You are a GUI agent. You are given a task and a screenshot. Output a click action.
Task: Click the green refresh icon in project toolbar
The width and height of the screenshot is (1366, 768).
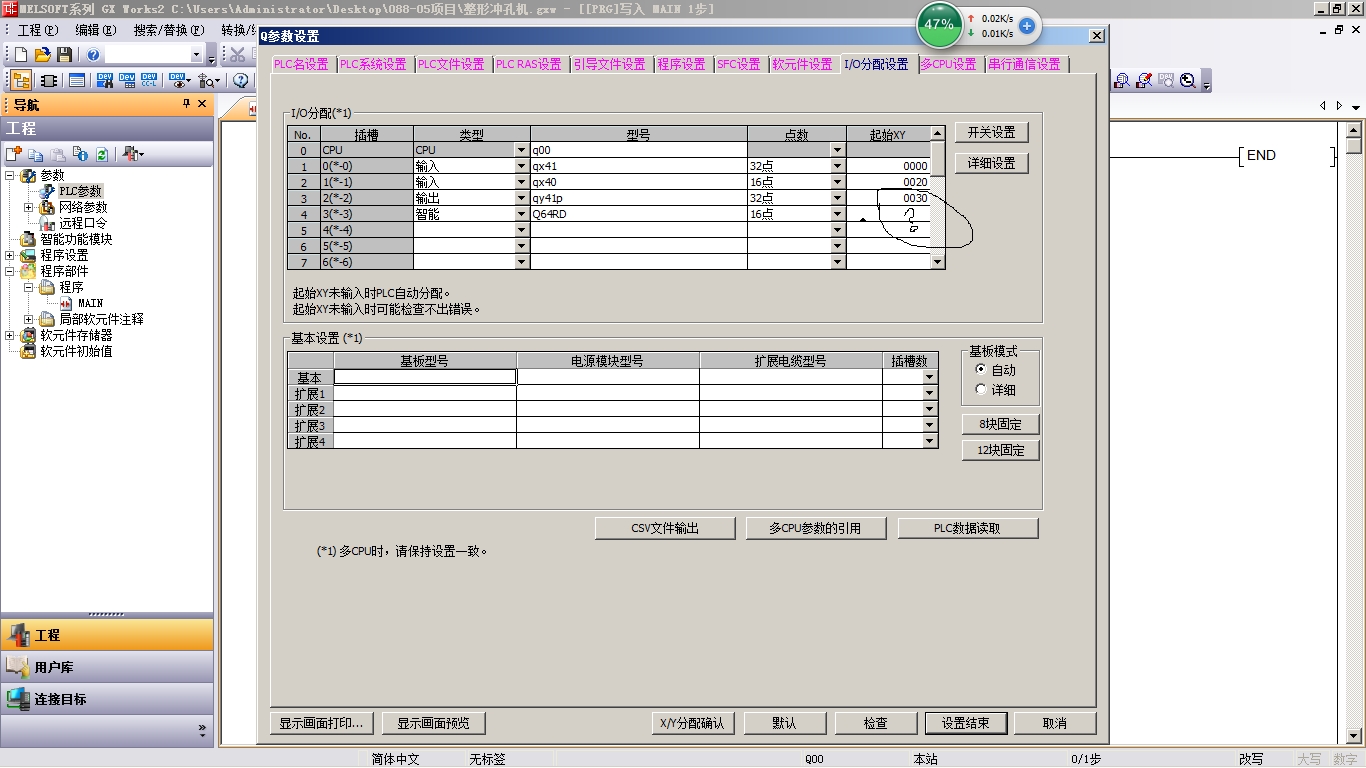pyautogui.click(x=102, y=154)
